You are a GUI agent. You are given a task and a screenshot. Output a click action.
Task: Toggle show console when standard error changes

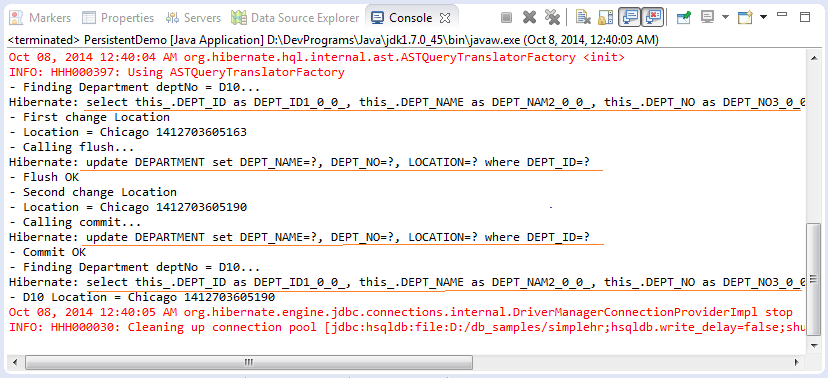click(x=652, y=17)
